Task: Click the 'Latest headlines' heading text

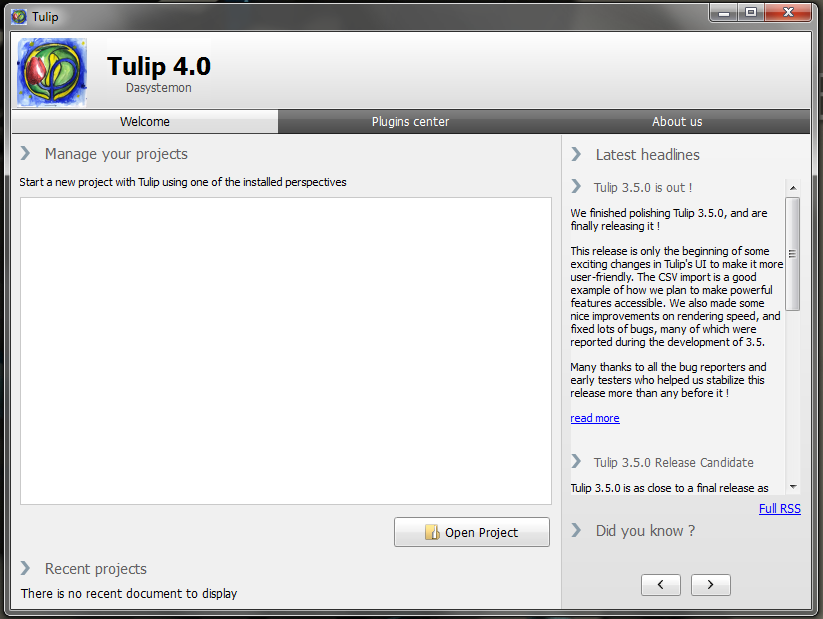Action: pyautogui.click(x=648, y=155)
